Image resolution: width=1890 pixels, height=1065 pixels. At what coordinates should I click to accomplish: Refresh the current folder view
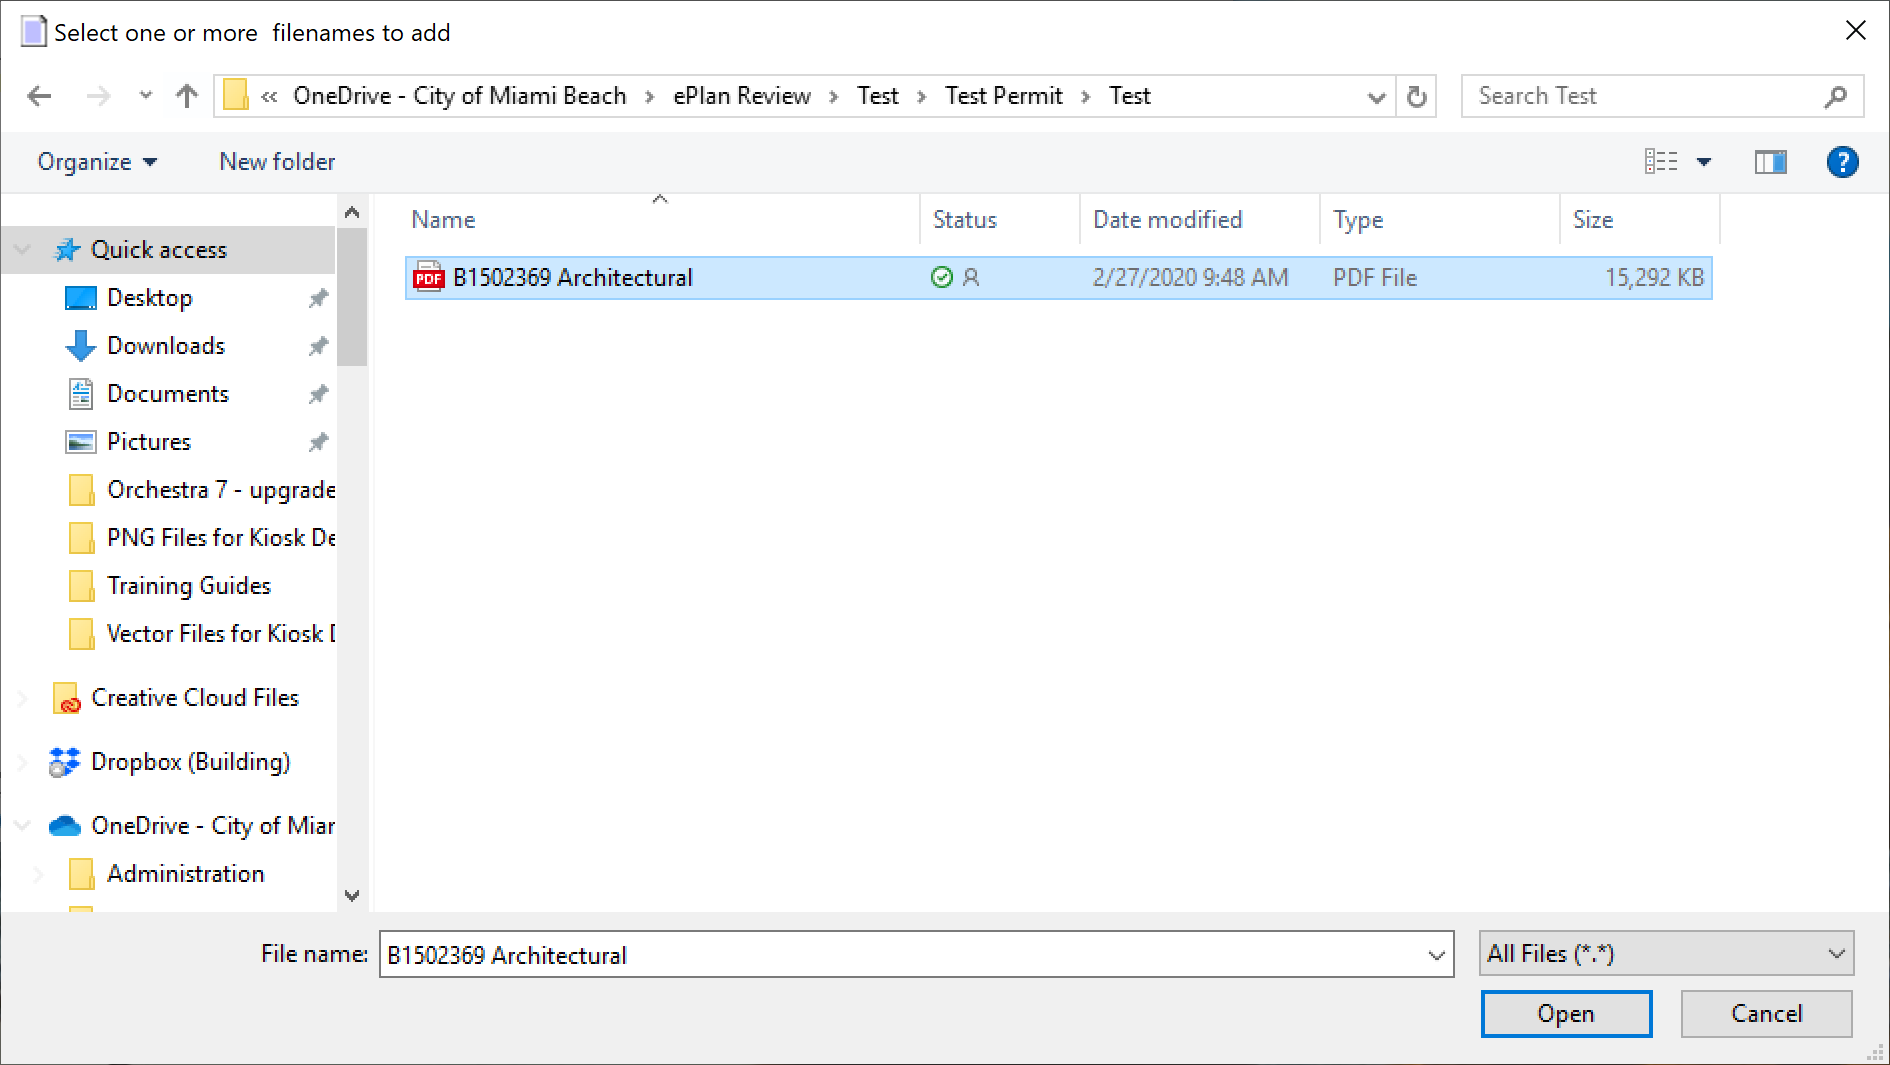[1416, 97]
